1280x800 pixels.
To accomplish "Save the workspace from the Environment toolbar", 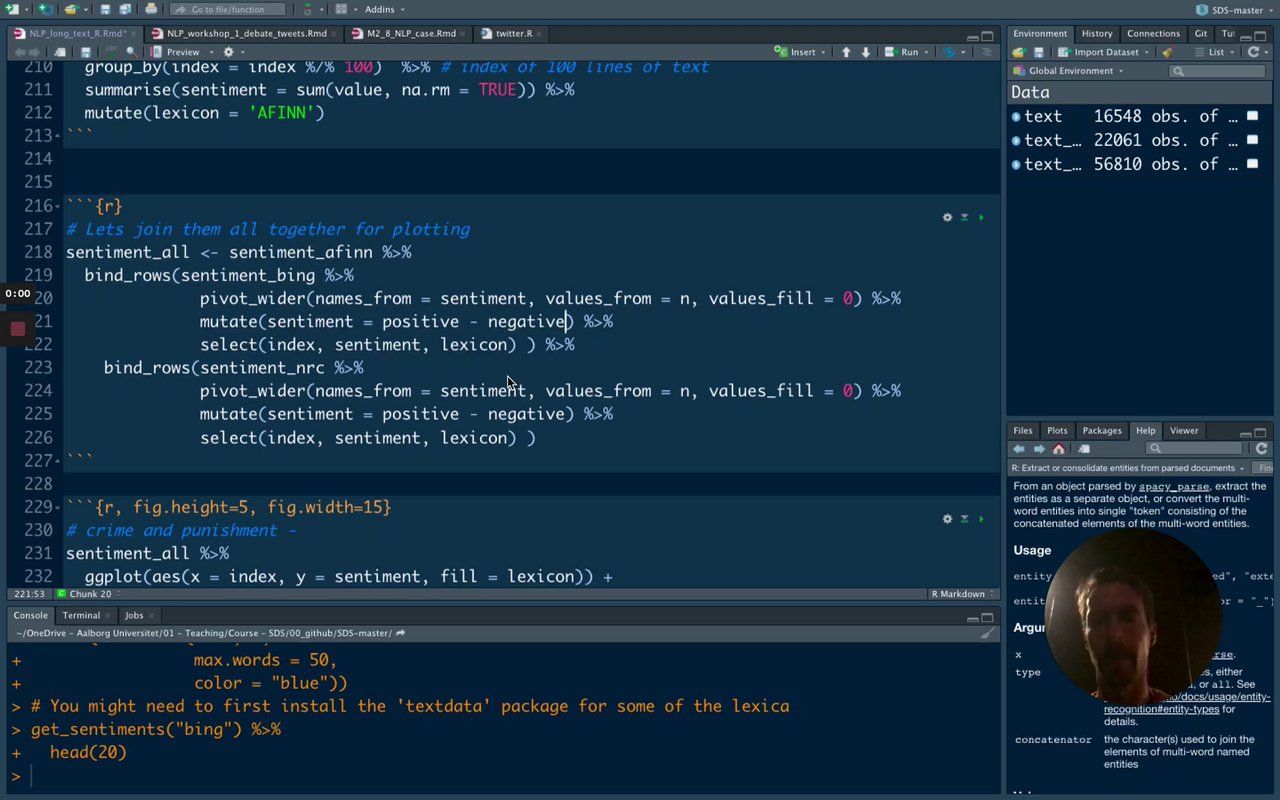I will click(1039, 52).
